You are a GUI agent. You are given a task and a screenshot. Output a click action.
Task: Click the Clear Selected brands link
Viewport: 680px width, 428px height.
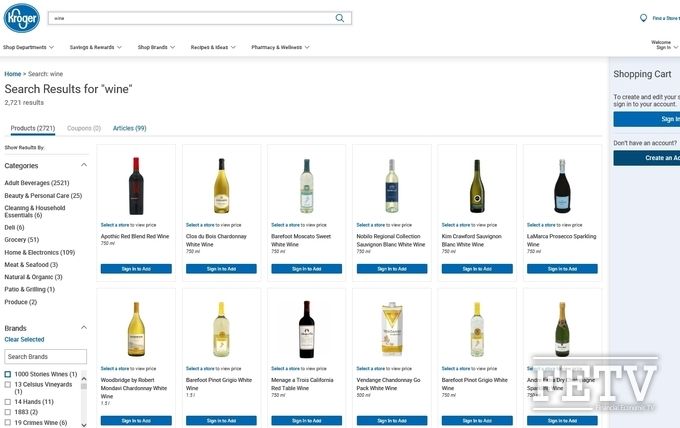[24, 340]
